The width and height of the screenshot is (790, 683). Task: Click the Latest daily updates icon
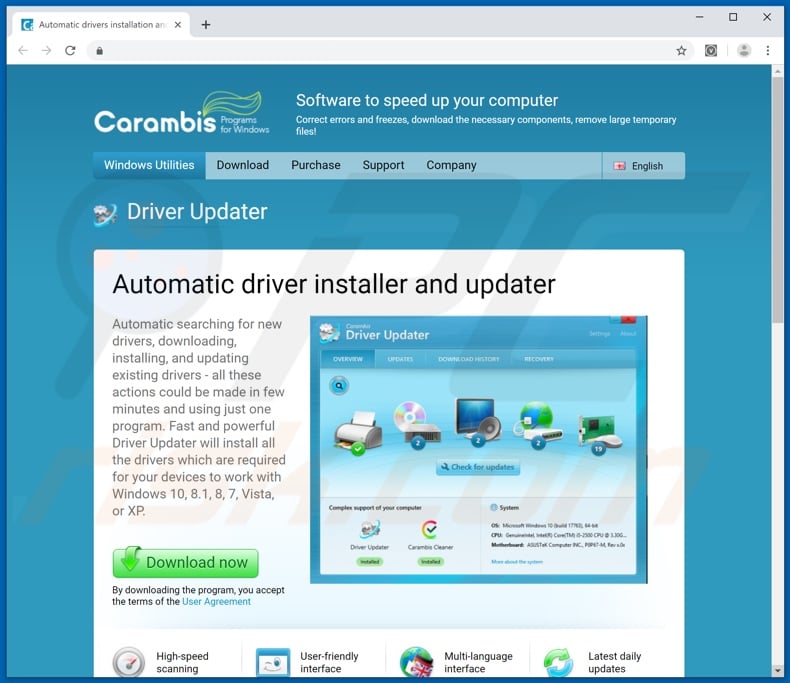coord(558,662)
